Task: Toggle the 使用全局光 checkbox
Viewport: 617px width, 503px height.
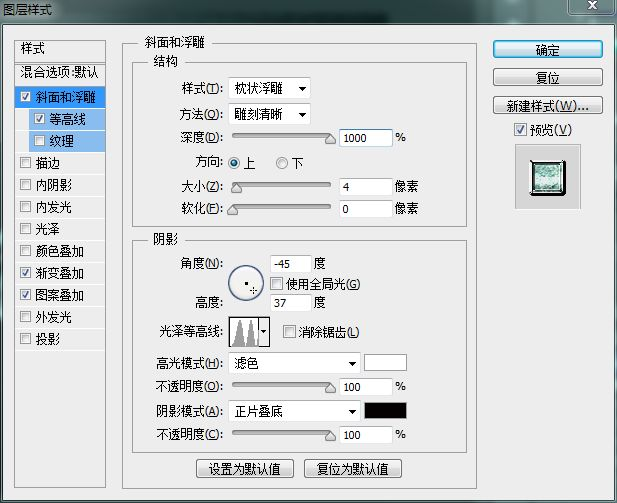Action: (277, 284)
